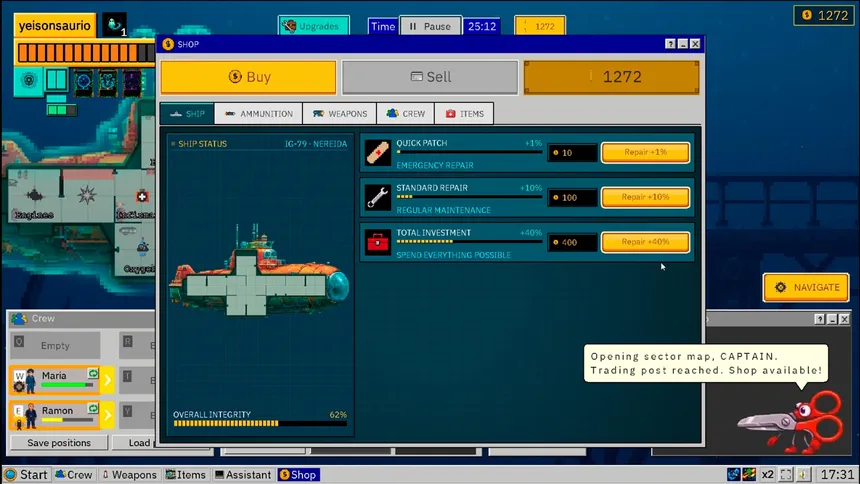Click the Crew panel group icon
This screenshot has height=484, width=860.
19,318
